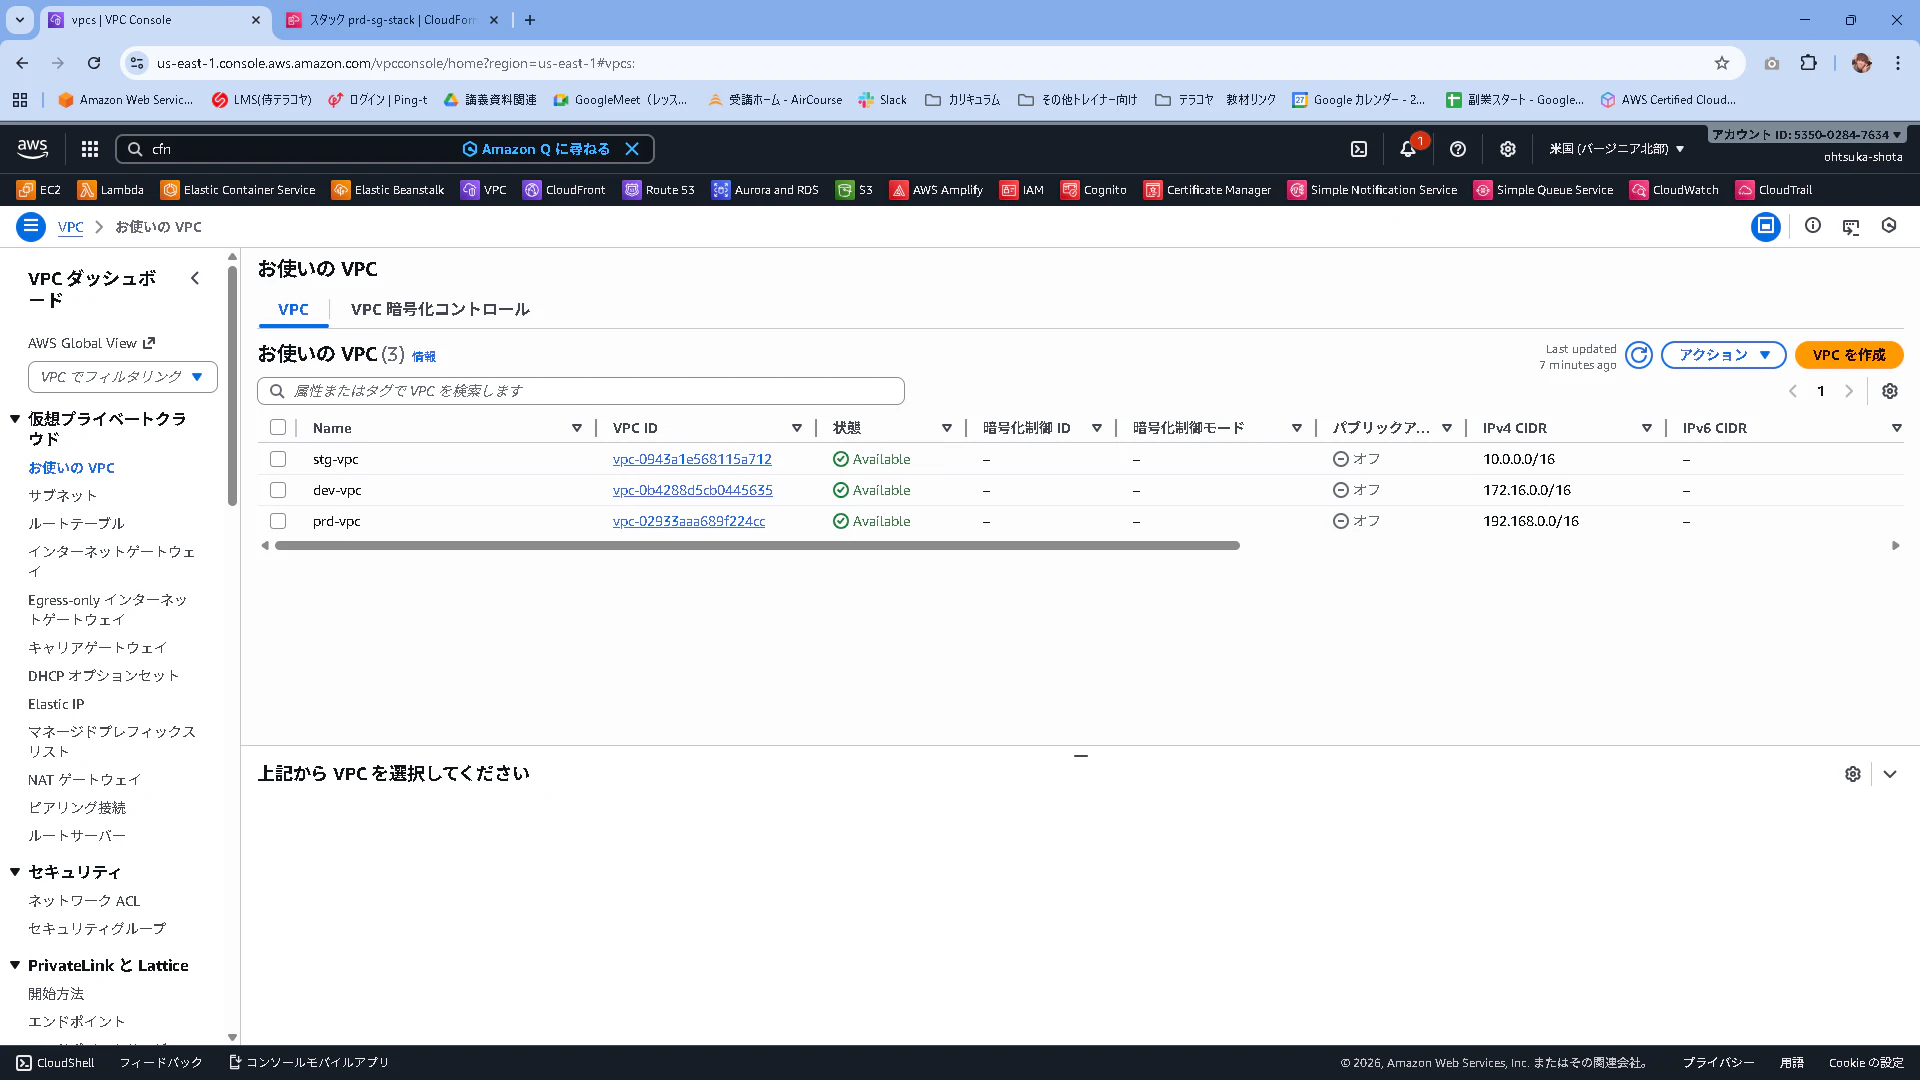Open Certificate Manager shortcut
The image size is (1920, 1080).
point(1207,190)
